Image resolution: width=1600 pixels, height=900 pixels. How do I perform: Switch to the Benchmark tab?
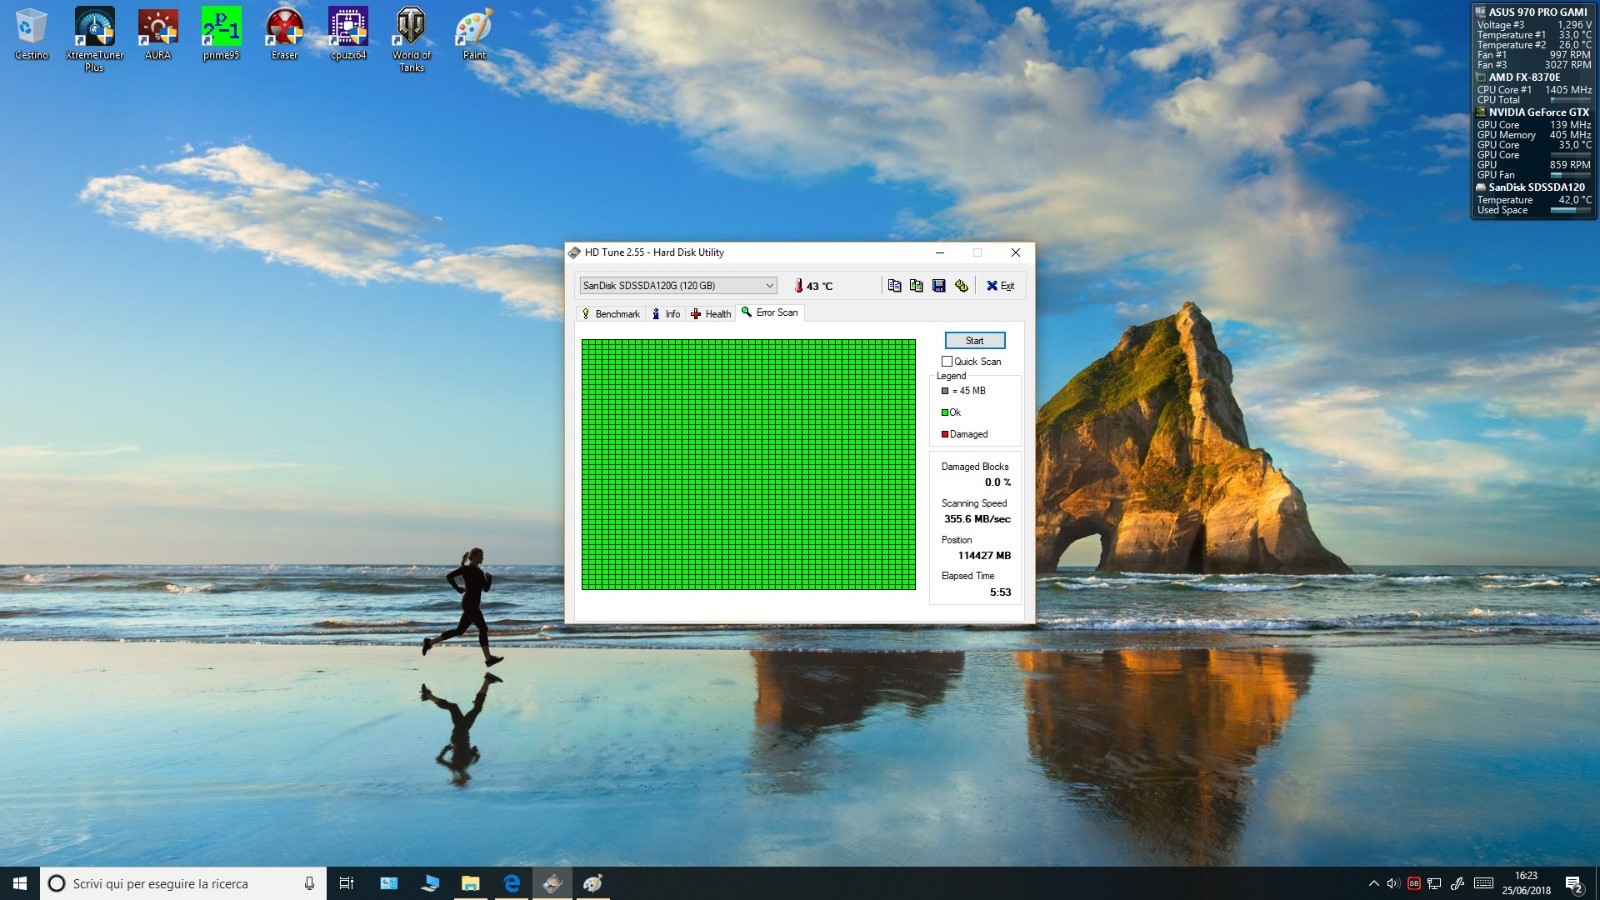tap(611, 314)
